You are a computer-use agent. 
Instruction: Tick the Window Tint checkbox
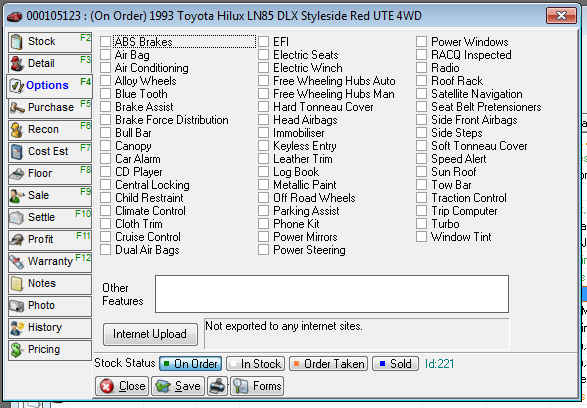pos(422,237)
